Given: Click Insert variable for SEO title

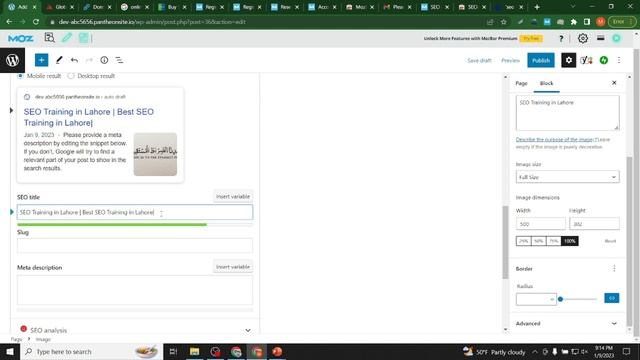Looking at the screenshot, I should point(233,196).
